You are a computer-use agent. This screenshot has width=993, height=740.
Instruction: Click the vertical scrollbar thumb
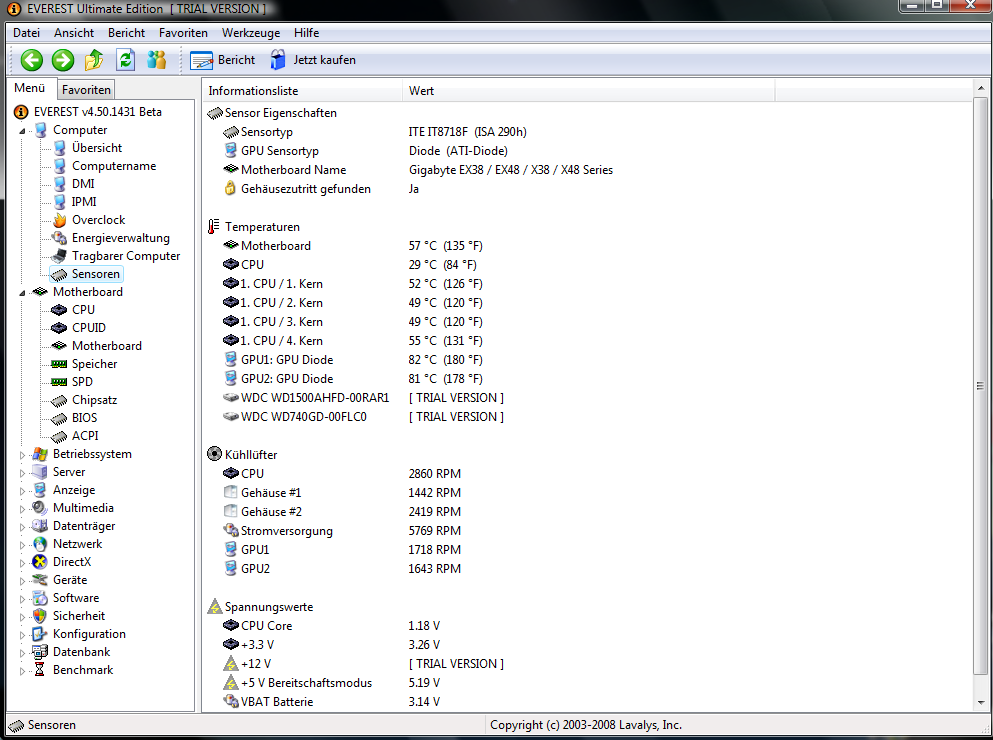point(980,386)
